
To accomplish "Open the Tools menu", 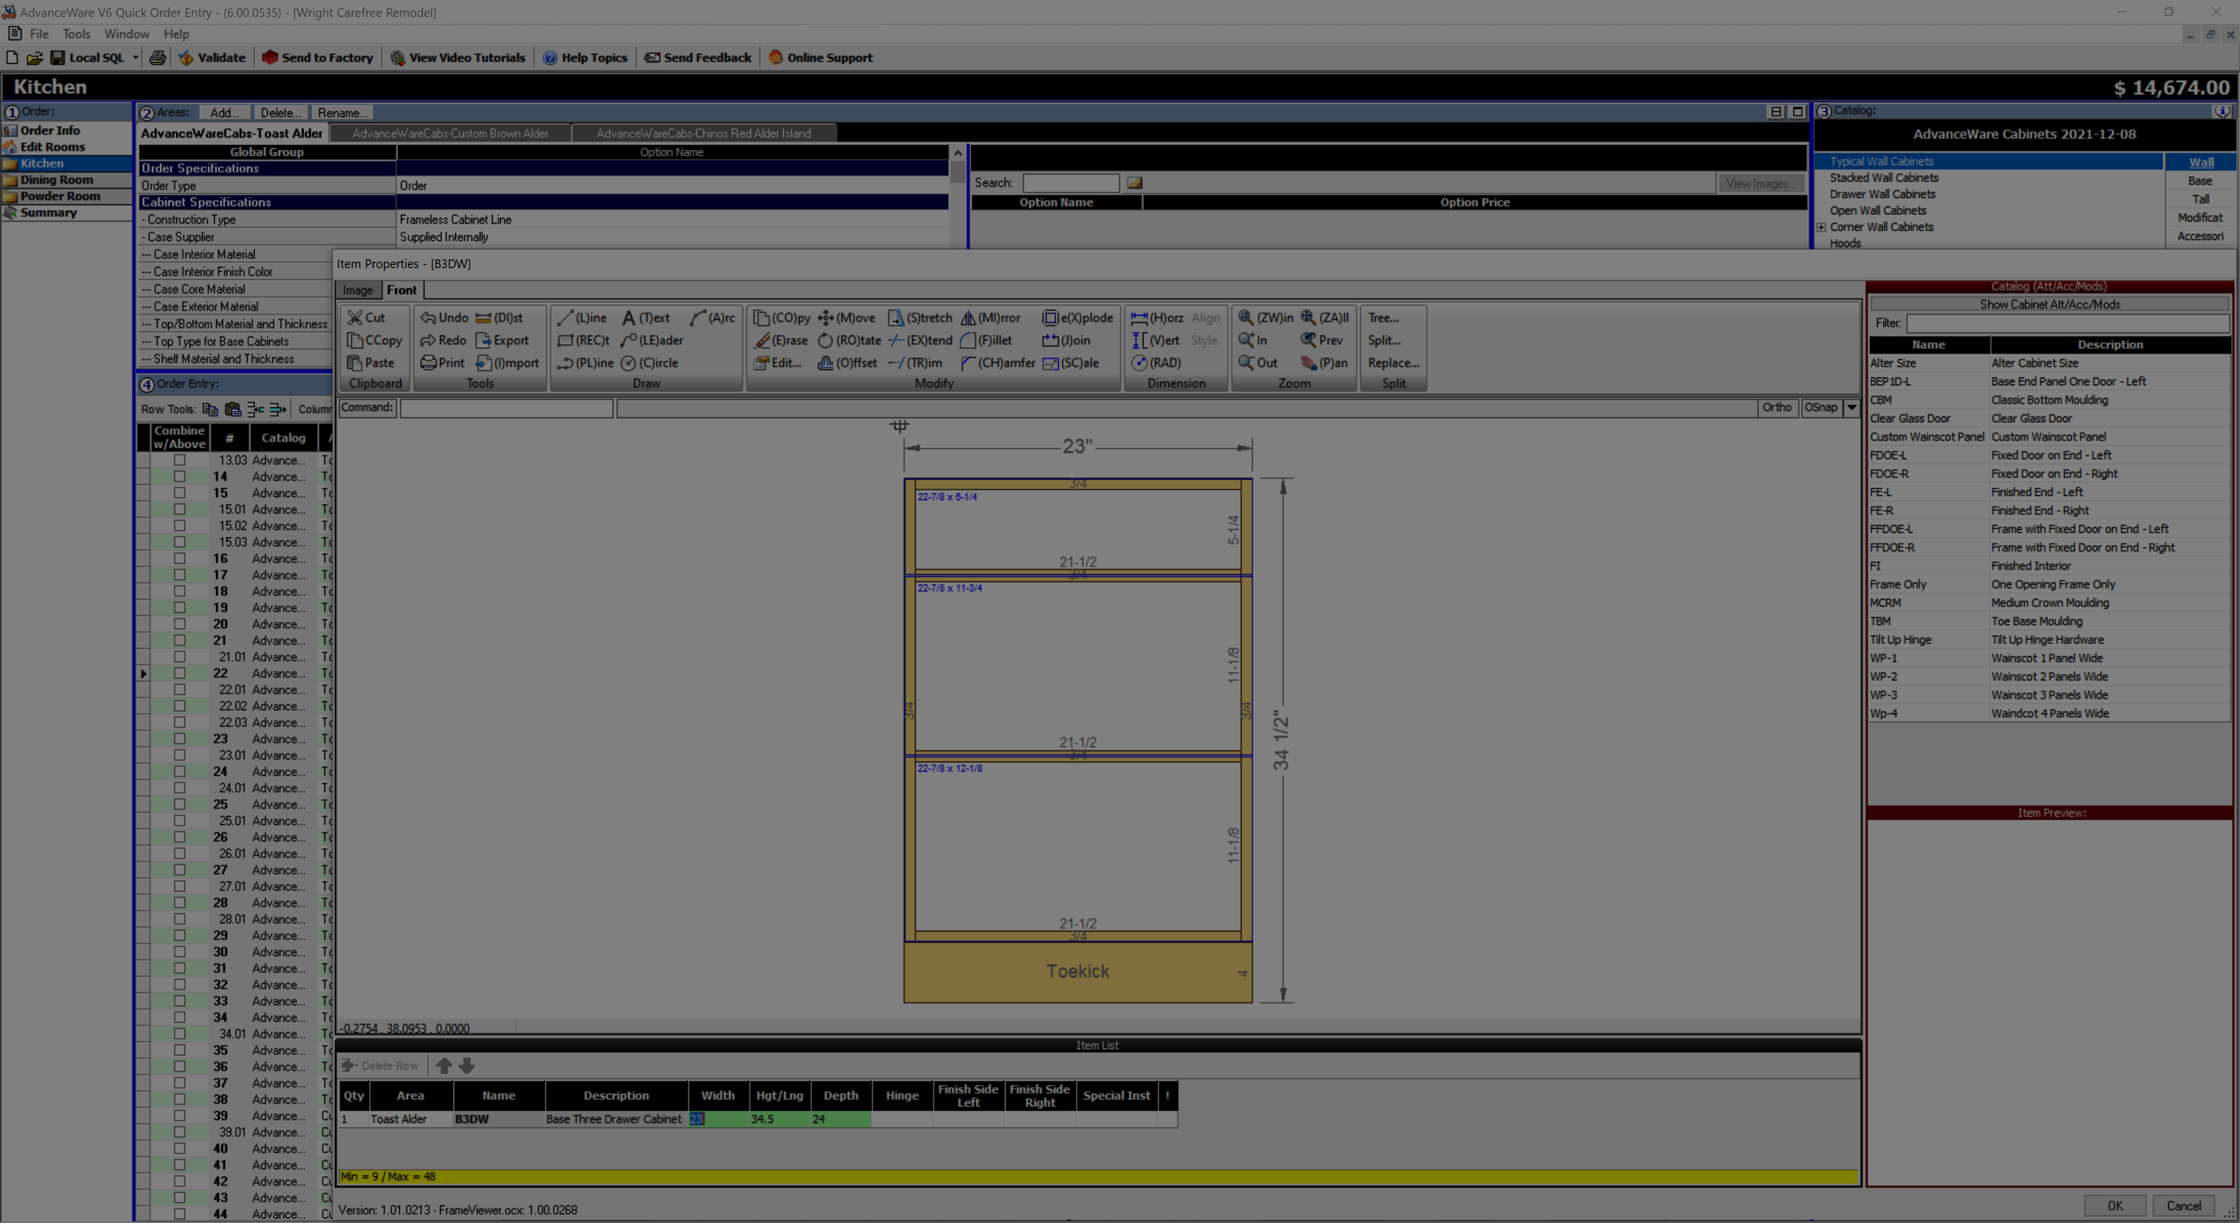I will tap(76, 34).
